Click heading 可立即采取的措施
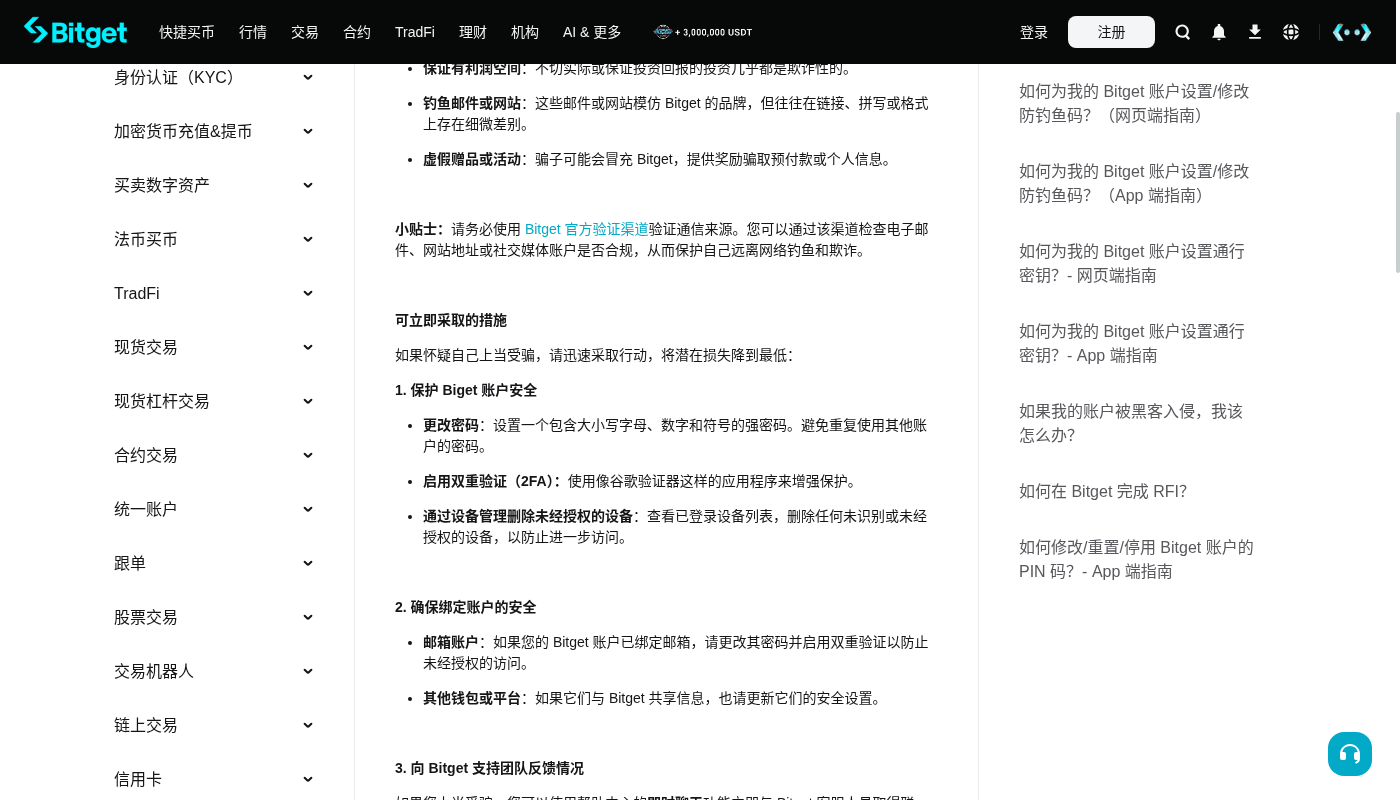The image size is (1400, 800). point(451,320)
